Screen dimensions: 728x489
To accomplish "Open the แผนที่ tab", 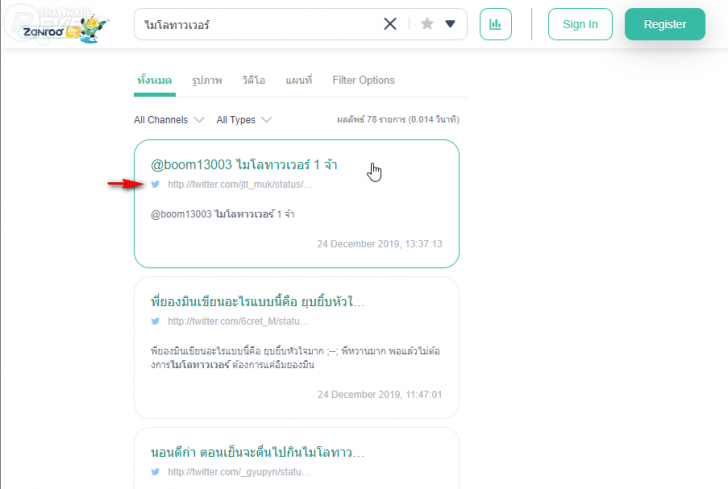I will coord(299,80).
